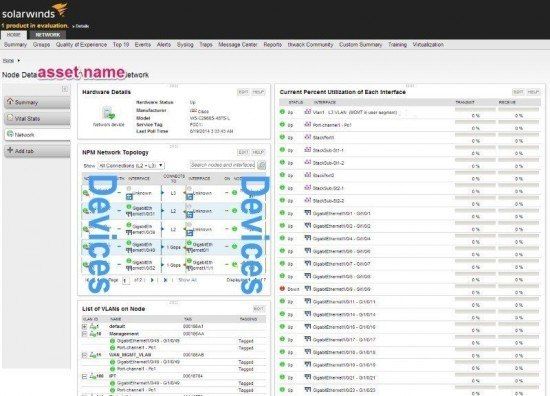Image resolution: width=550 pixels, height=396 pixels.
Task: Open Help for Percent Utilization panel
Action: point(533,92)
